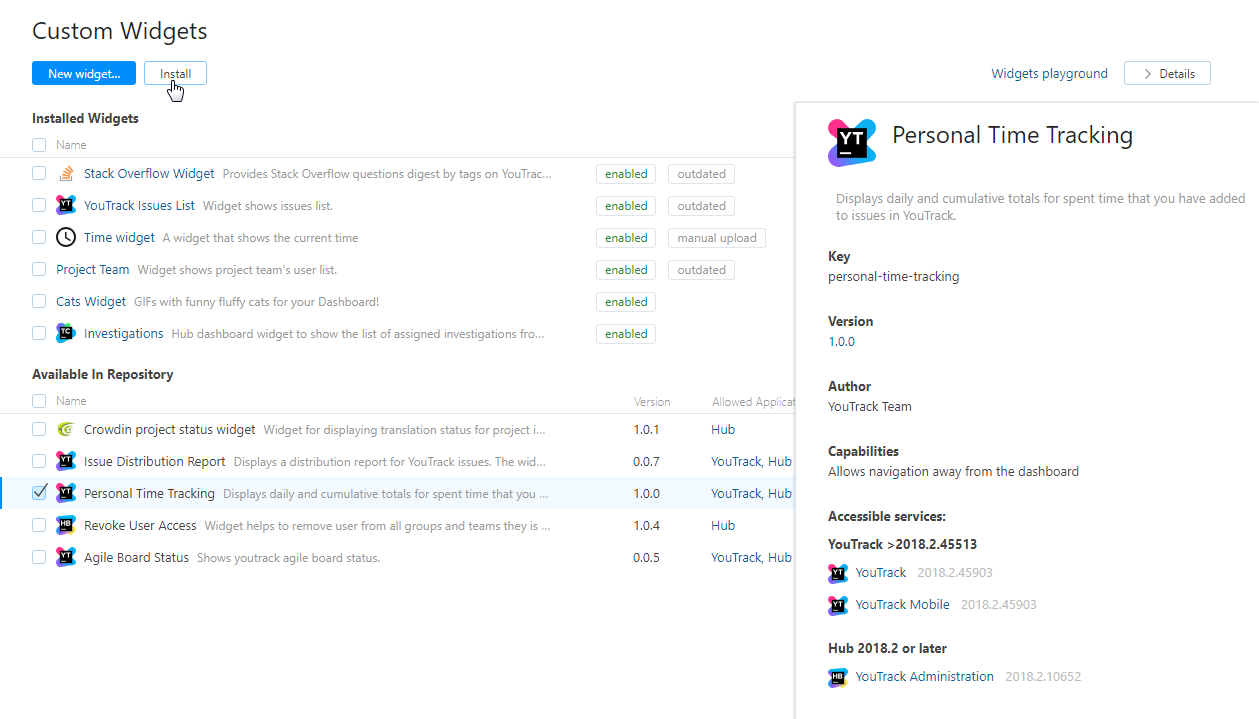The image size is (1259, 719).
Task: Select the Crowdin project status widget name
Action: [169, 430]
